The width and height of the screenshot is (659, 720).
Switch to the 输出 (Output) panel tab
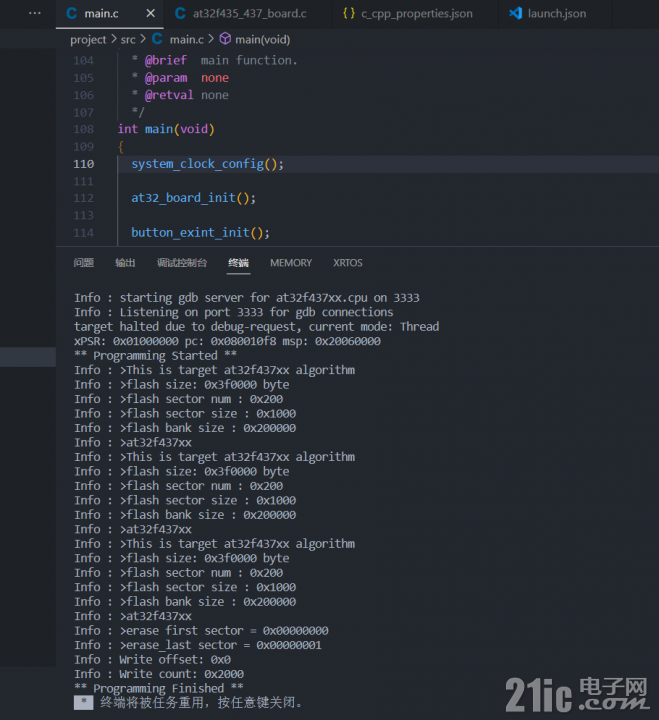coord(125,263)
